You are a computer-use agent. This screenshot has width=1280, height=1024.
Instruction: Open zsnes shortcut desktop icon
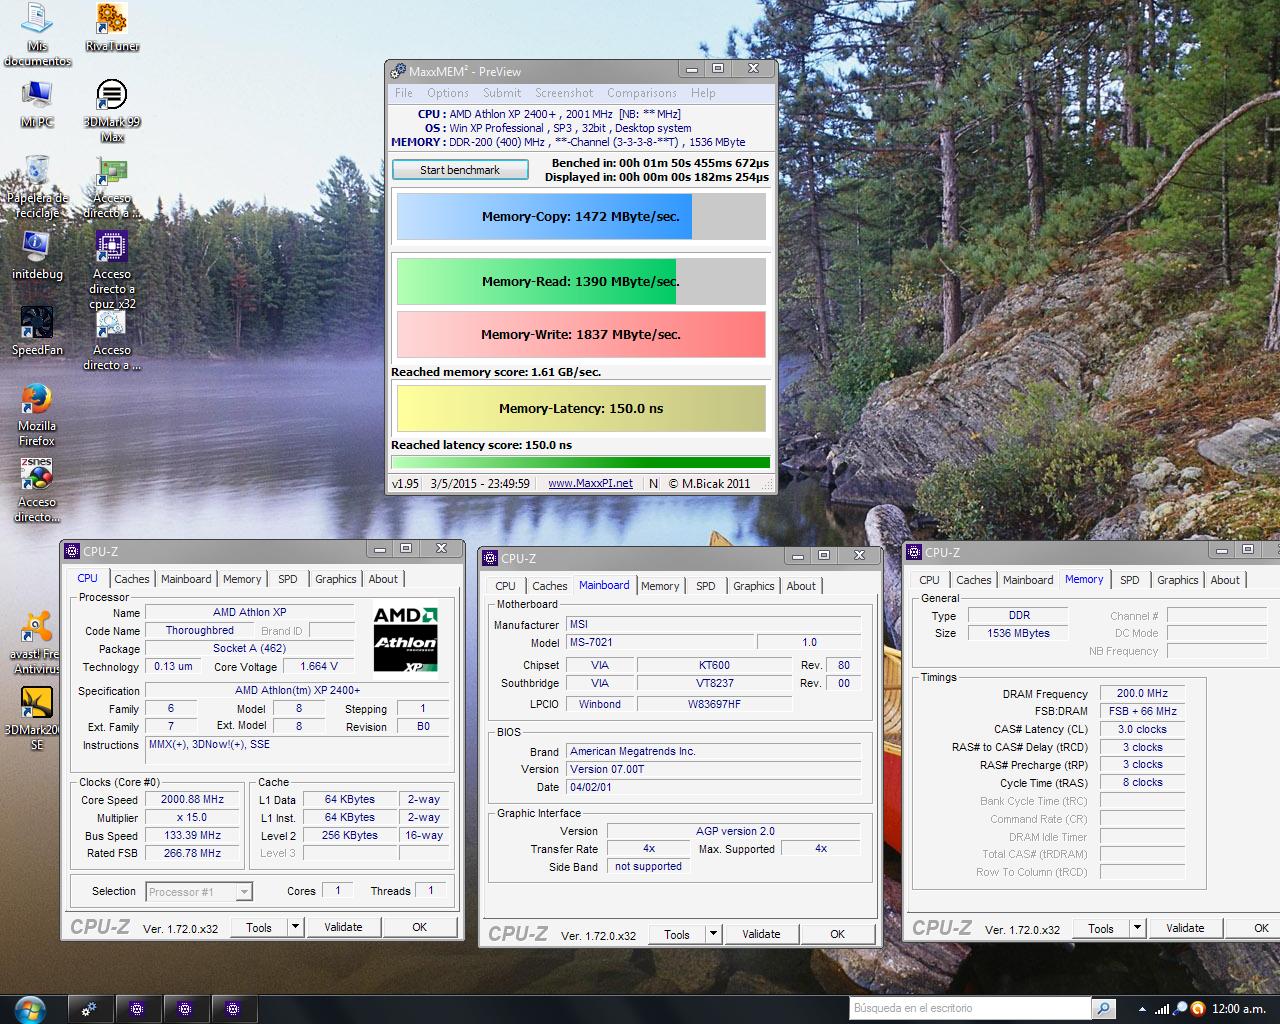coord(37,490)
